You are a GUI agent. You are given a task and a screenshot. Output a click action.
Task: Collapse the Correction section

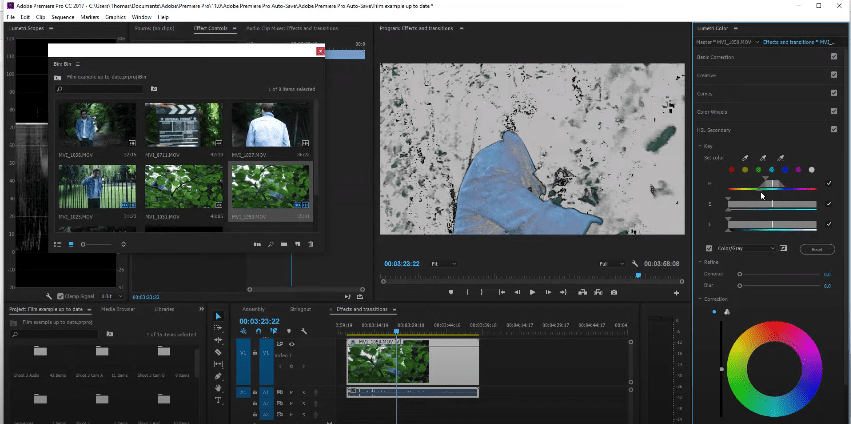coord(700,299)
